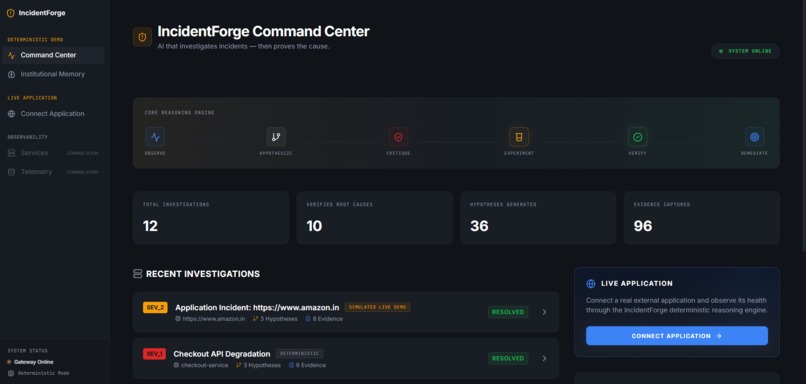Click the SEV_1 severity badge
Viewport: 806px width, 384px height.
154,354
